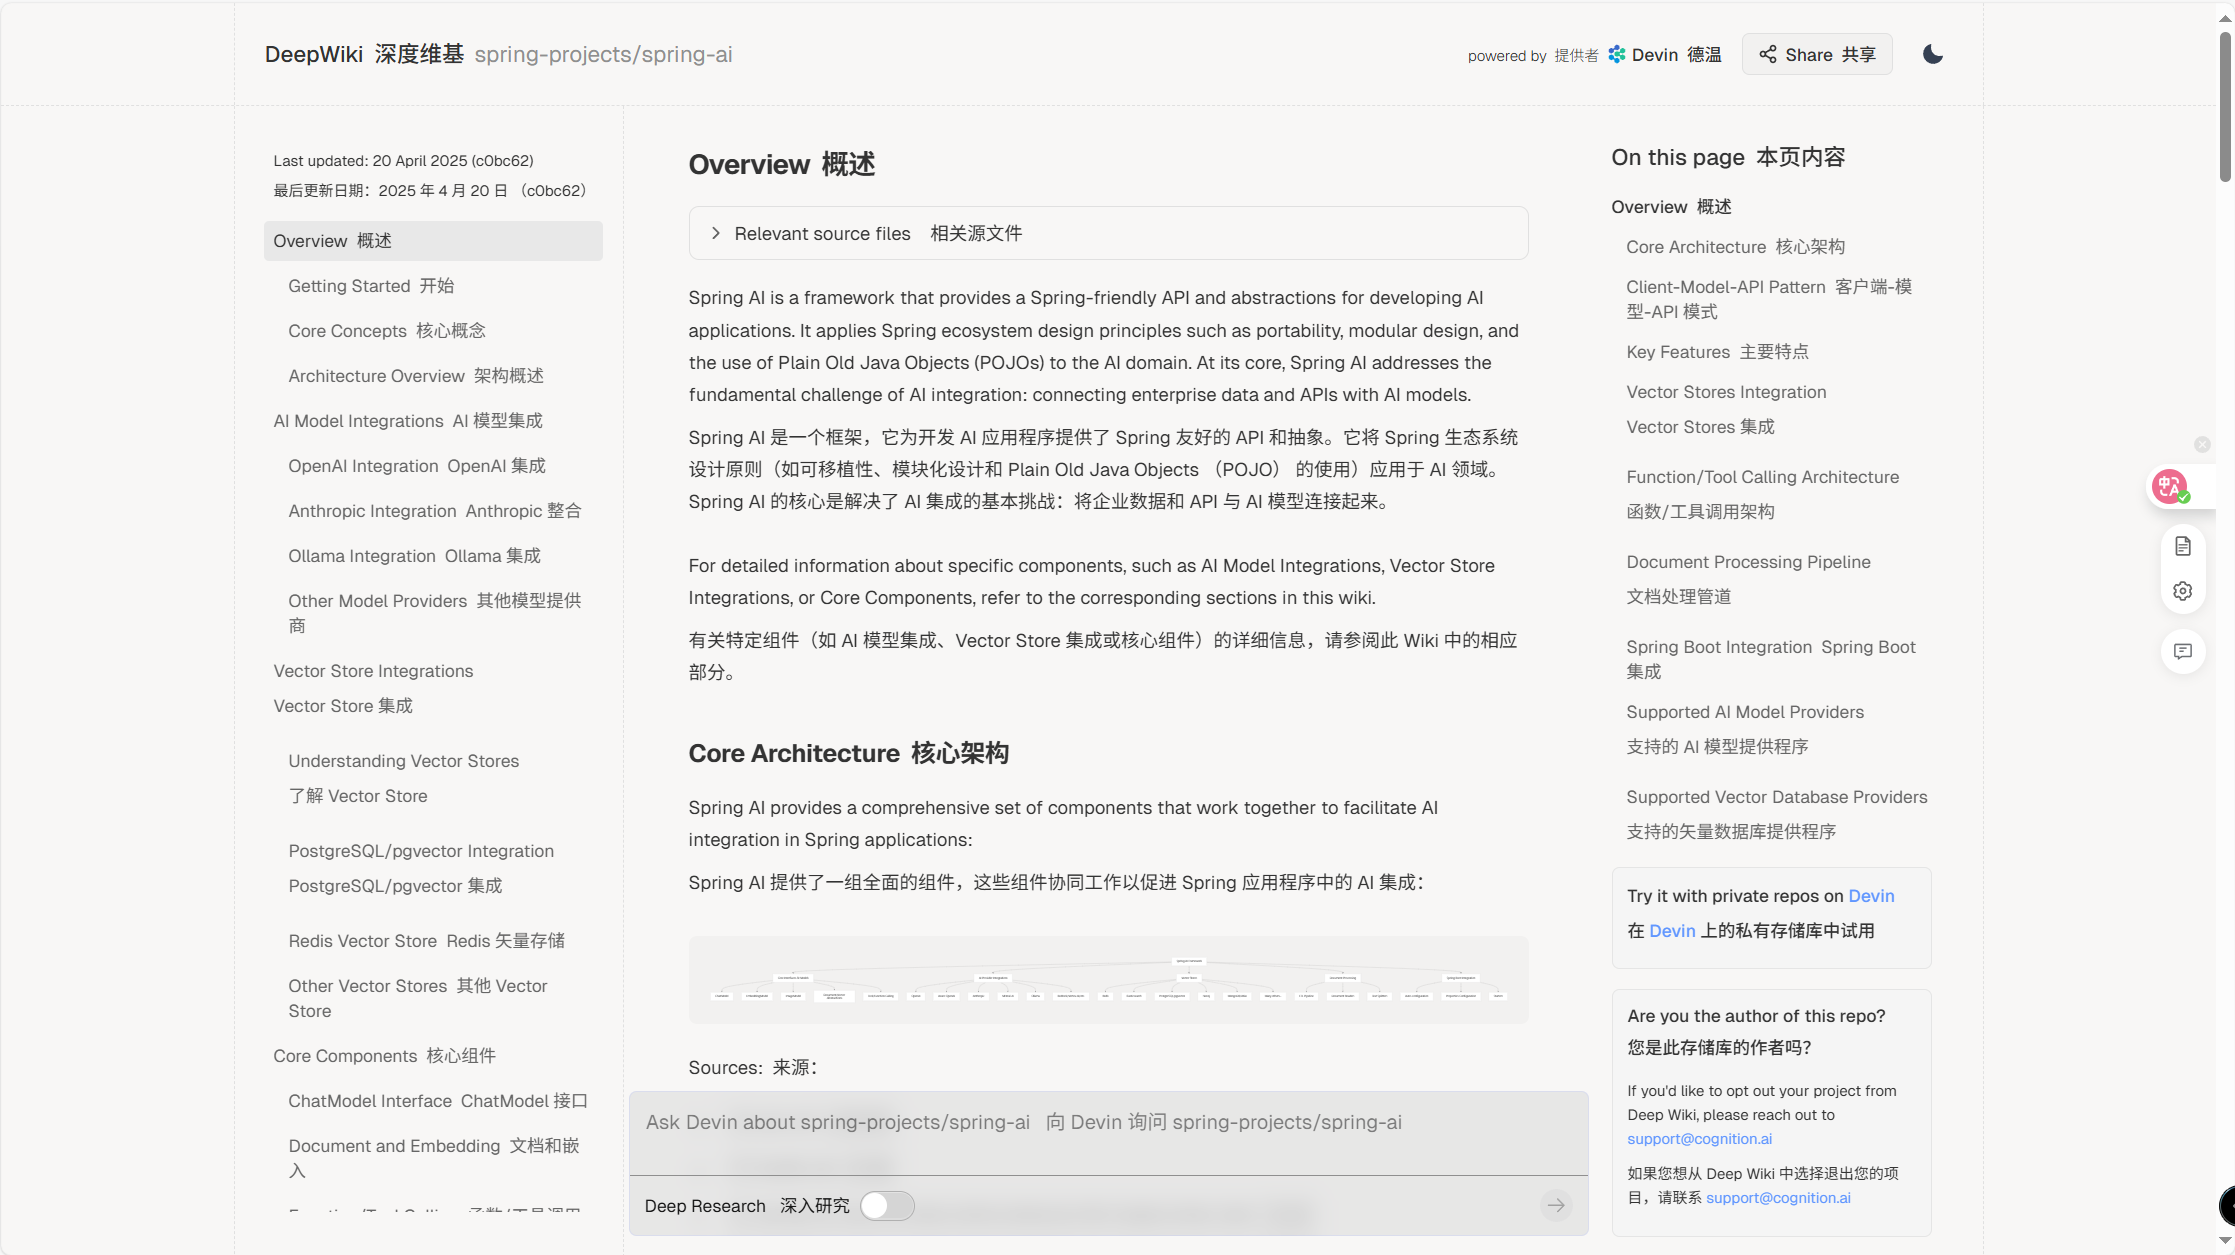Jump to Document Processing Pipeline section
The width and height of the screenshot is (2235, 1255).
coord(1748,579)
